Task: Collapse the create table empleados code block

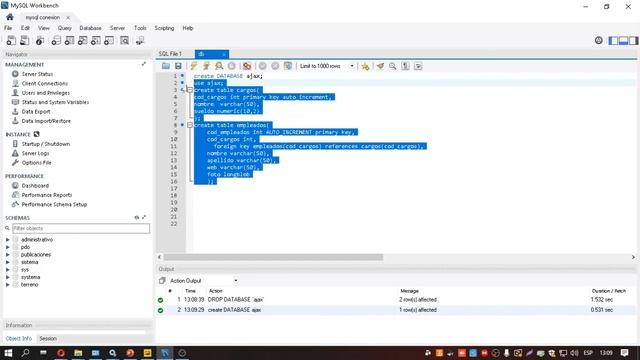Action: tap(190, 125)
